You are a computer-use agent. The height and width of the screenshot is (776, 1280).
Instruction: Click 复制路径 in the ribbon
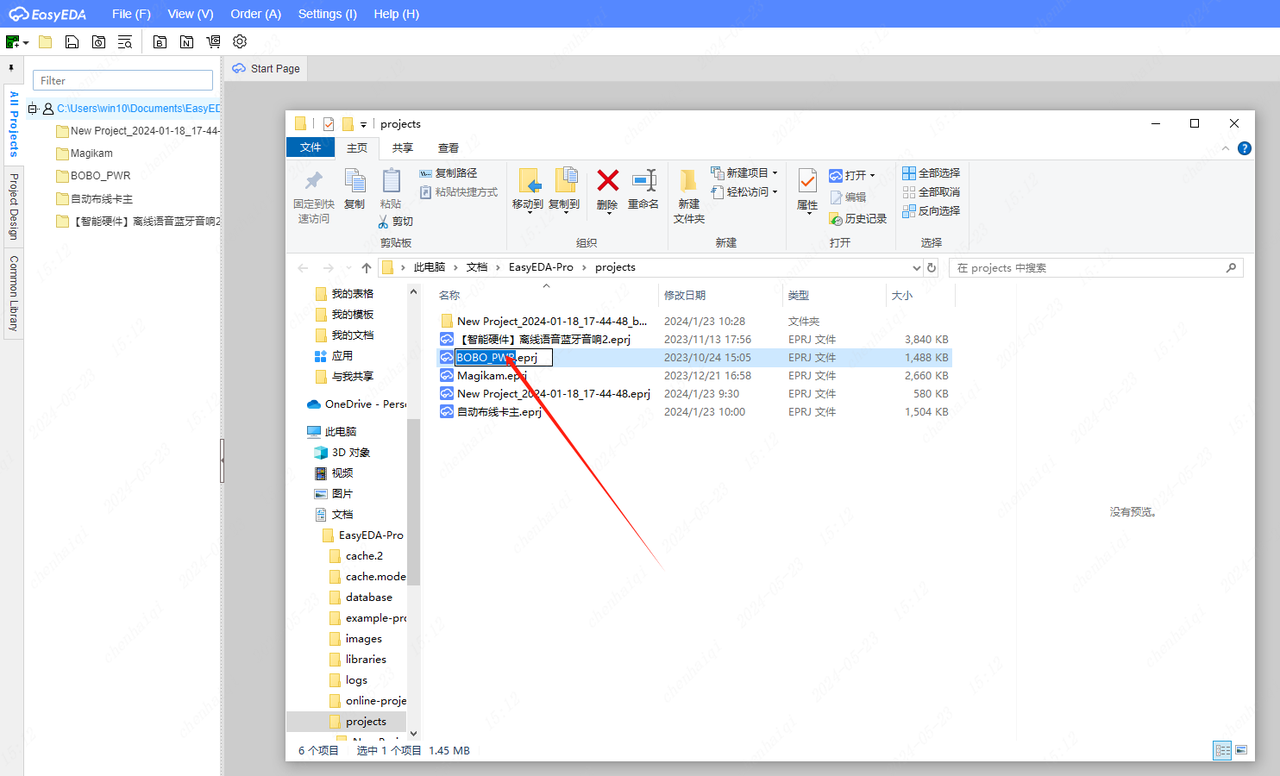click(448, 173)
